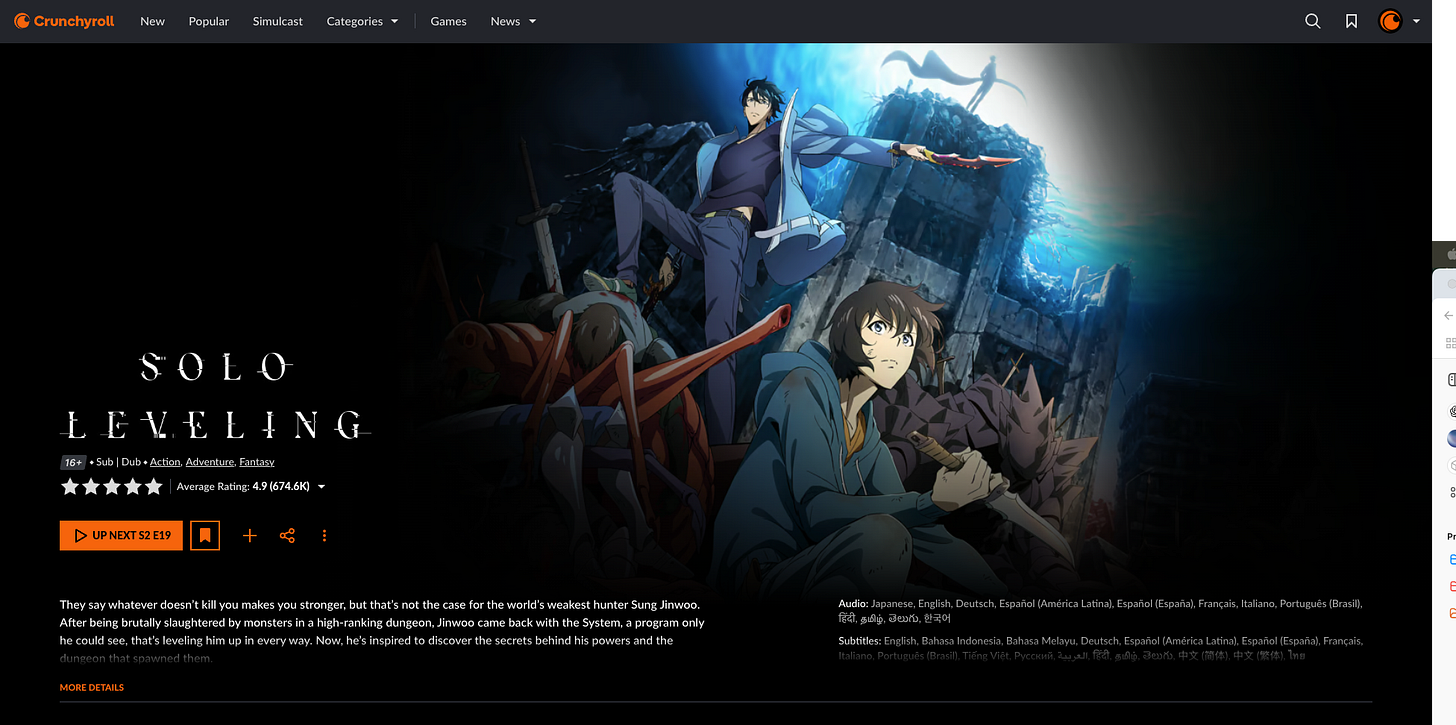This screenshot has height=725, width=1456.
Task: Open the Action genre link
Action: coord(165,462)
